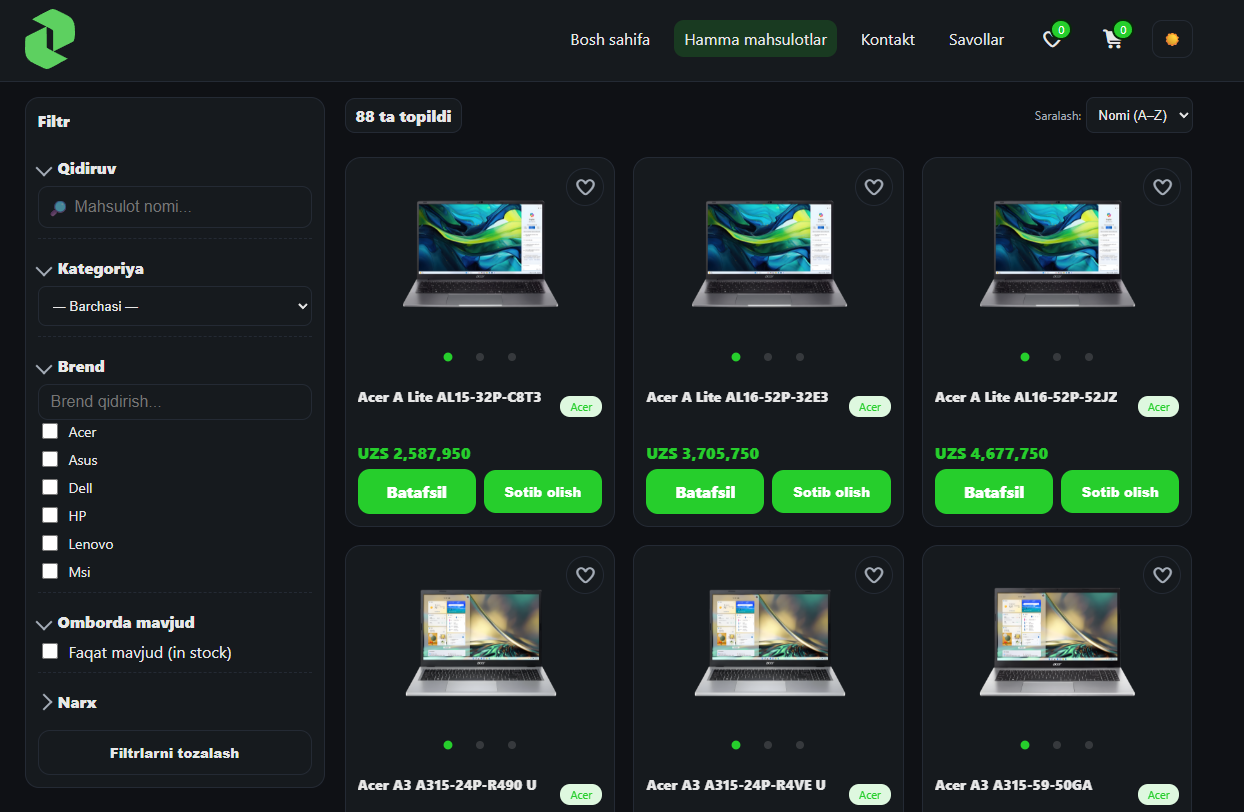Select third image dot on A315-59-50GA card
Screen dimensions: 1244x812
pos(1089,745)
